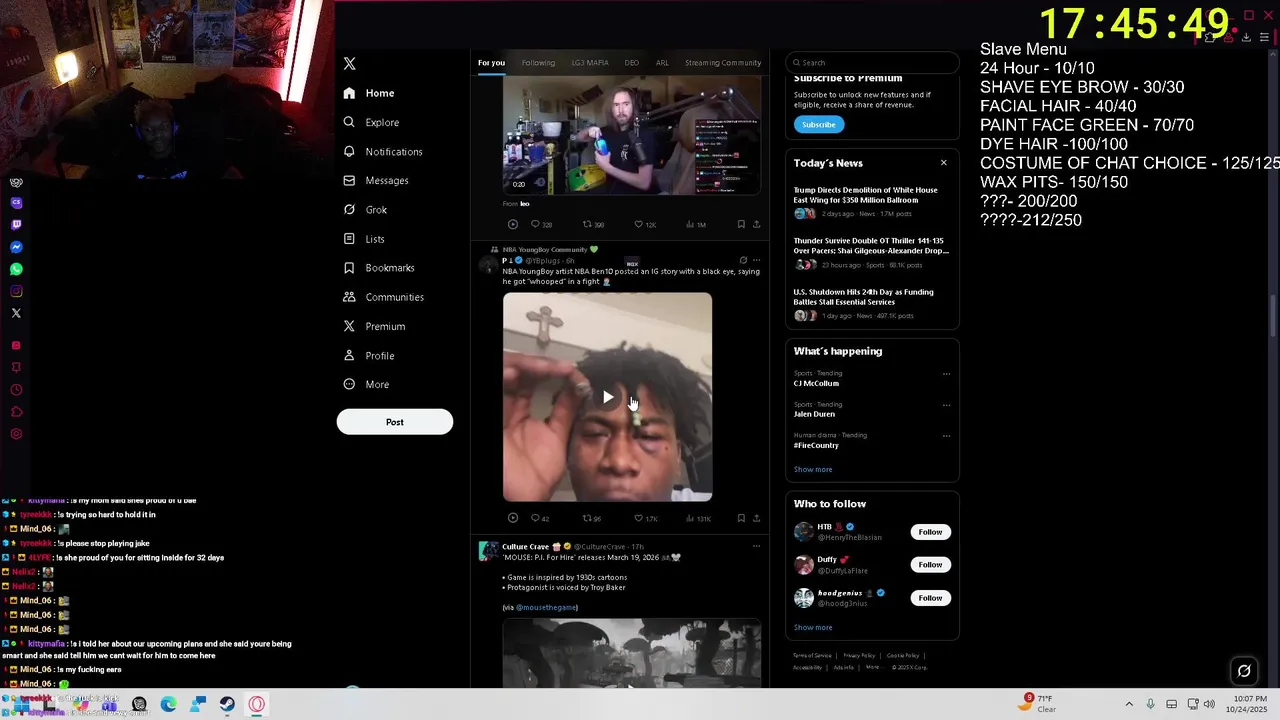Open Communities from the sidebar

click(384, 296)
